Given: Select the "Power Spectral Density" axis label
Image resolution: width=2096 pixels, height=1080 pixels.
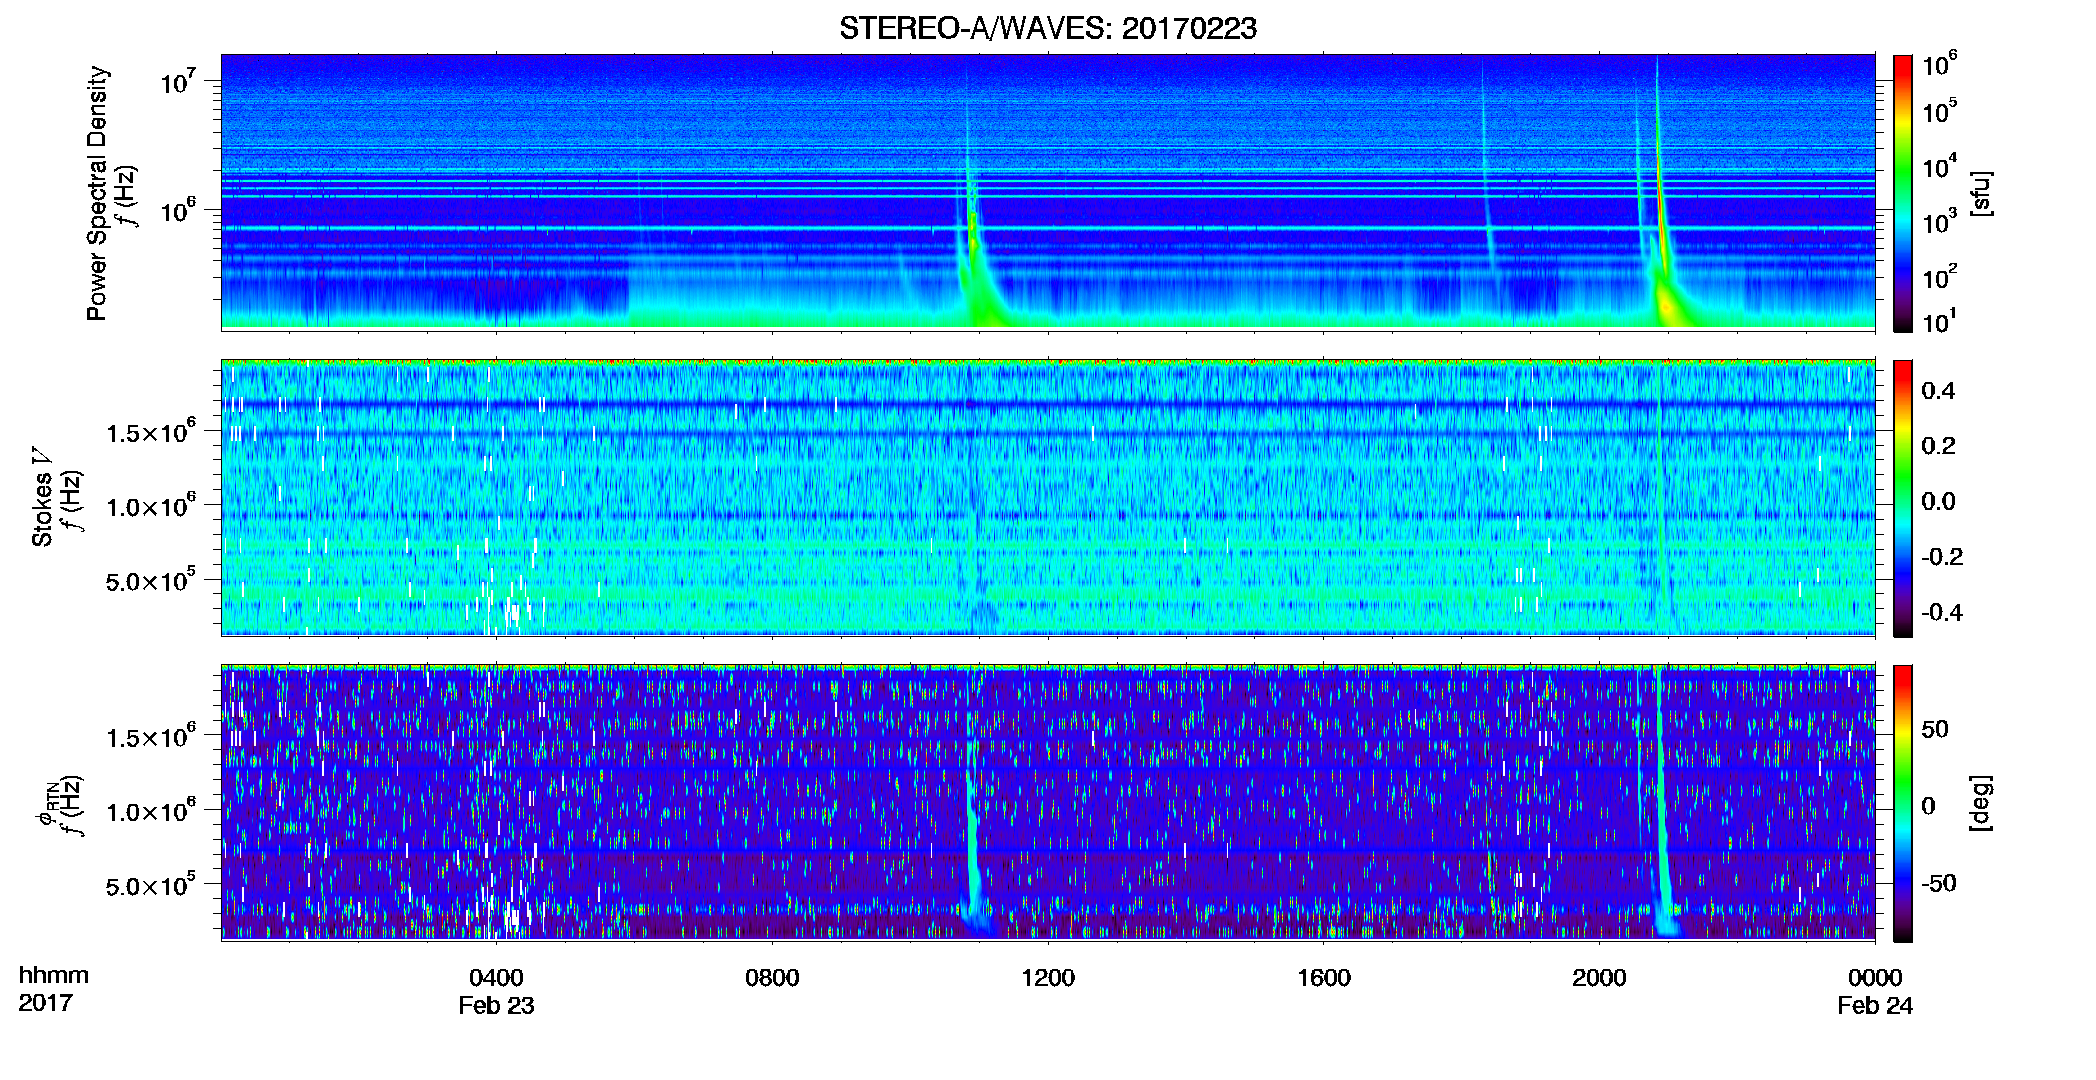Looking at the screenshot, I should [x=97, y=193].
